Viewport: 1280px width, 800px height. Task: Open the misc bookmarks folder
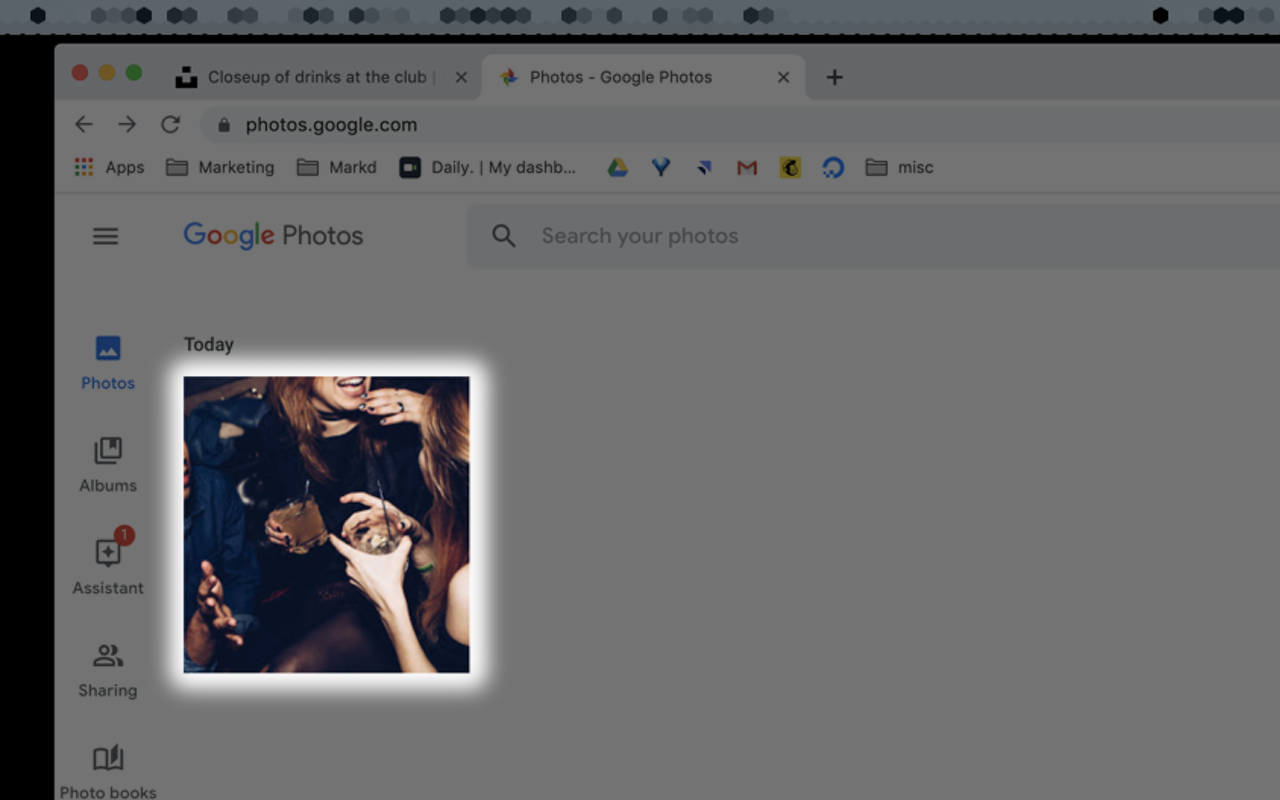(899, 167)
